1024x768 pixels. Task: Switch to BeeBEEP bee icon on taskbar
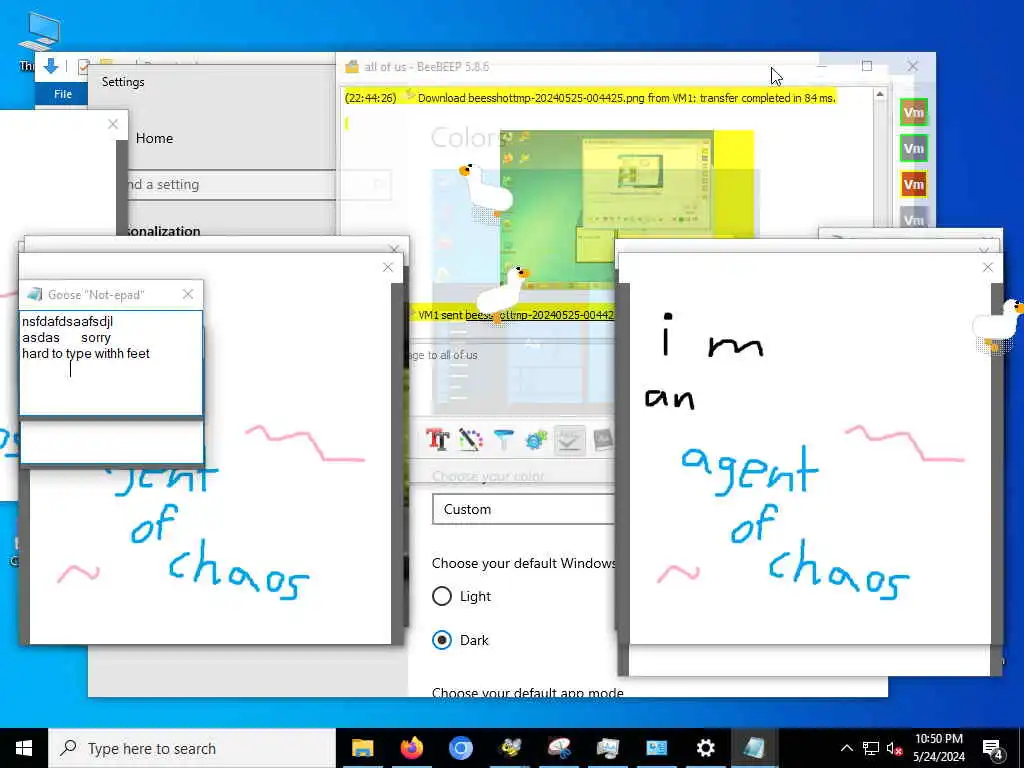510,748
